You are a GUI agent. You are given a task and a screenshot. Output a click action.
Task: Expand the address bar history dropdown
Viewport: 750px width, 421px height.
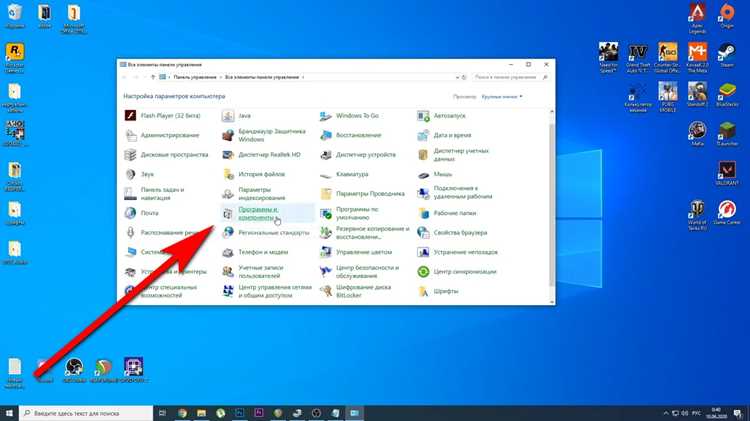click(457, 77)
